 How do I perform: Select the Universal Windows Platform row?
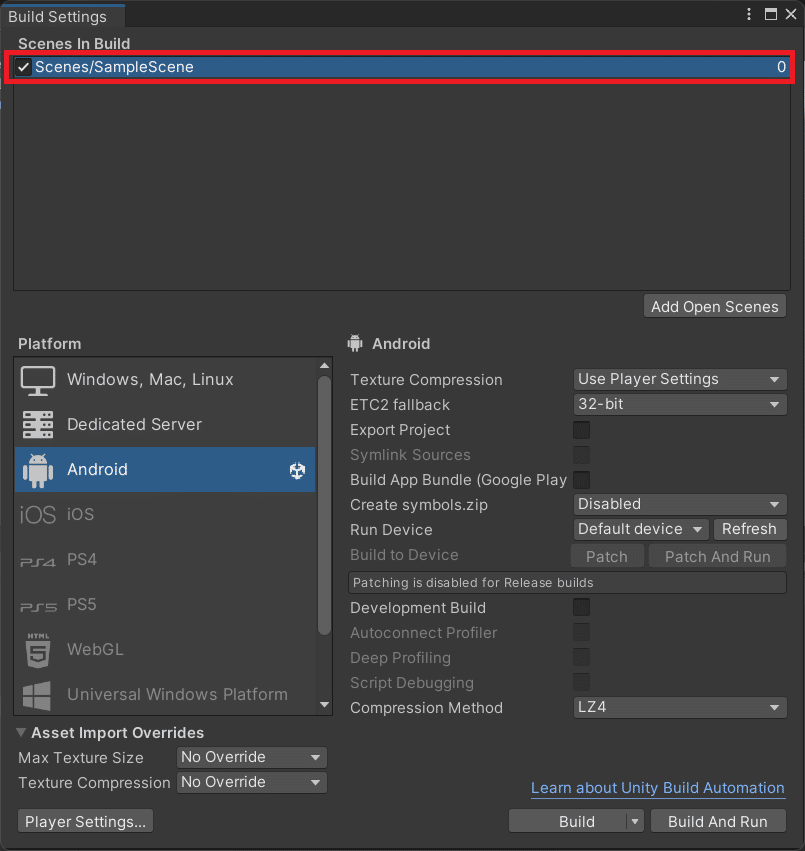click(x=165, y=695)
